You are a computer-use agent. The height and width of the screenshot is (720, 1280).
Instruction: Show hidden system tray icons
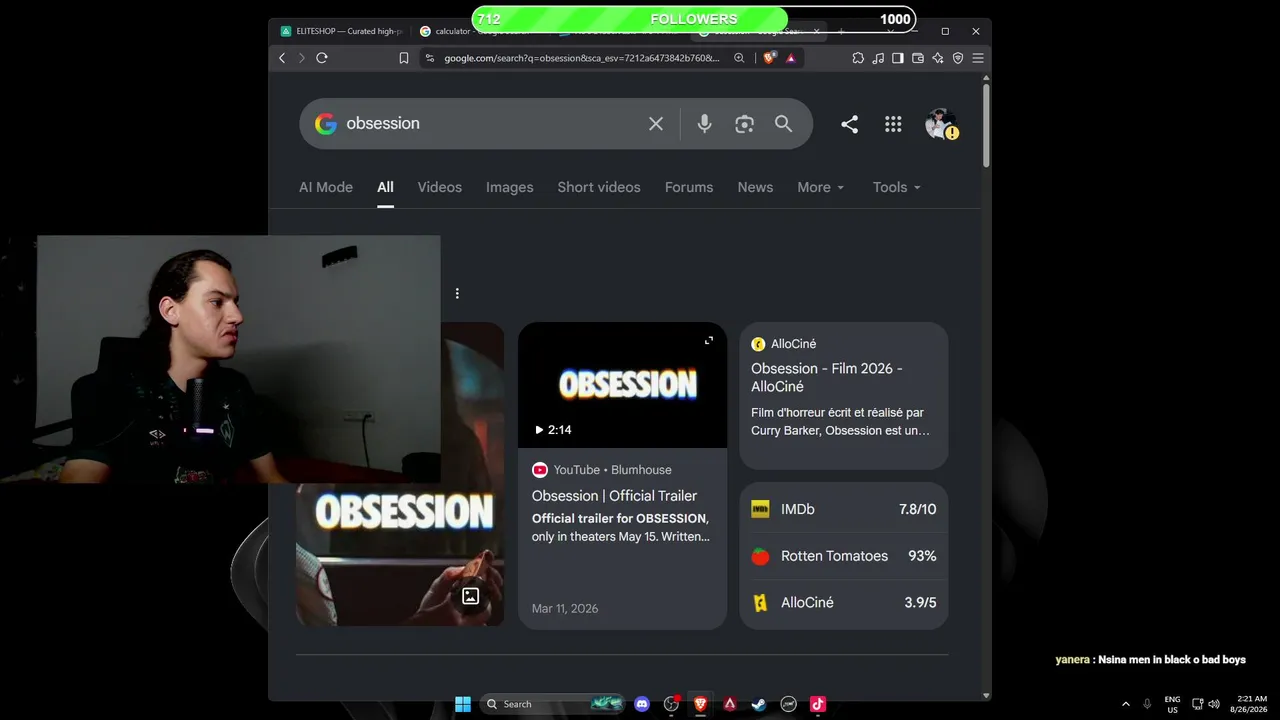[1125, 704]
